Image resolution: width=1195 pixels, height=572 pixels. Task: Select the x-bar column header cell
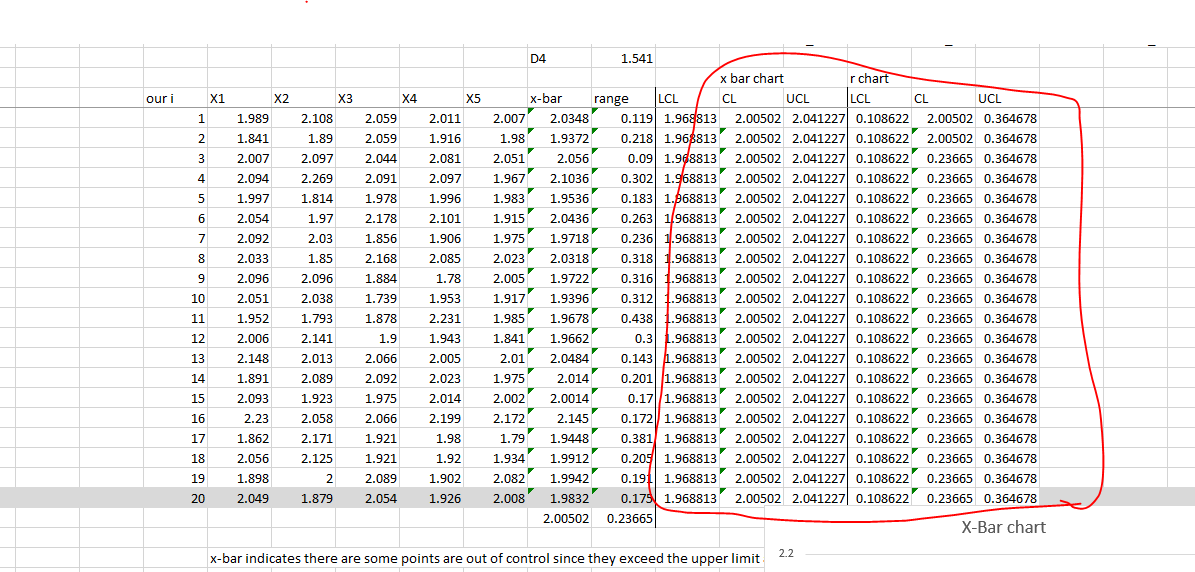pos(559,98)
